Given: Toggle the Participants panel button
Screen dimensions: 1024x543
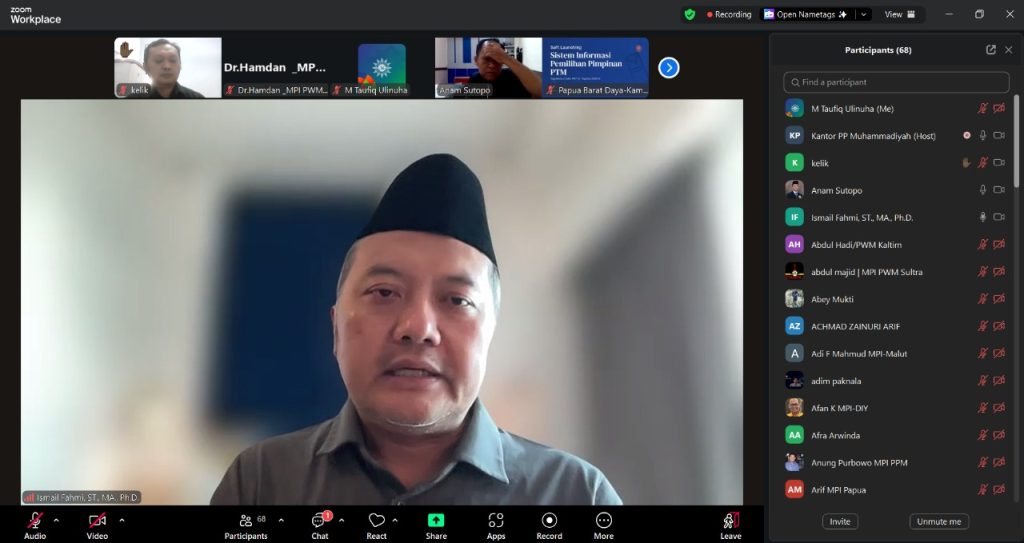Looking at the screenshot, I should coord(246,523).
